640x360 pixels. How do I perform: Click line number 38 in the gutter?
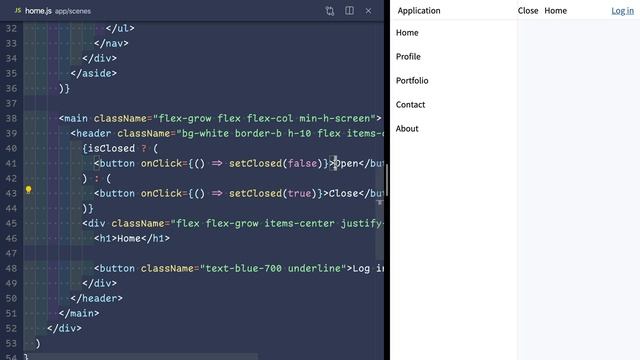pyautogui.click(x=11, y=118)
